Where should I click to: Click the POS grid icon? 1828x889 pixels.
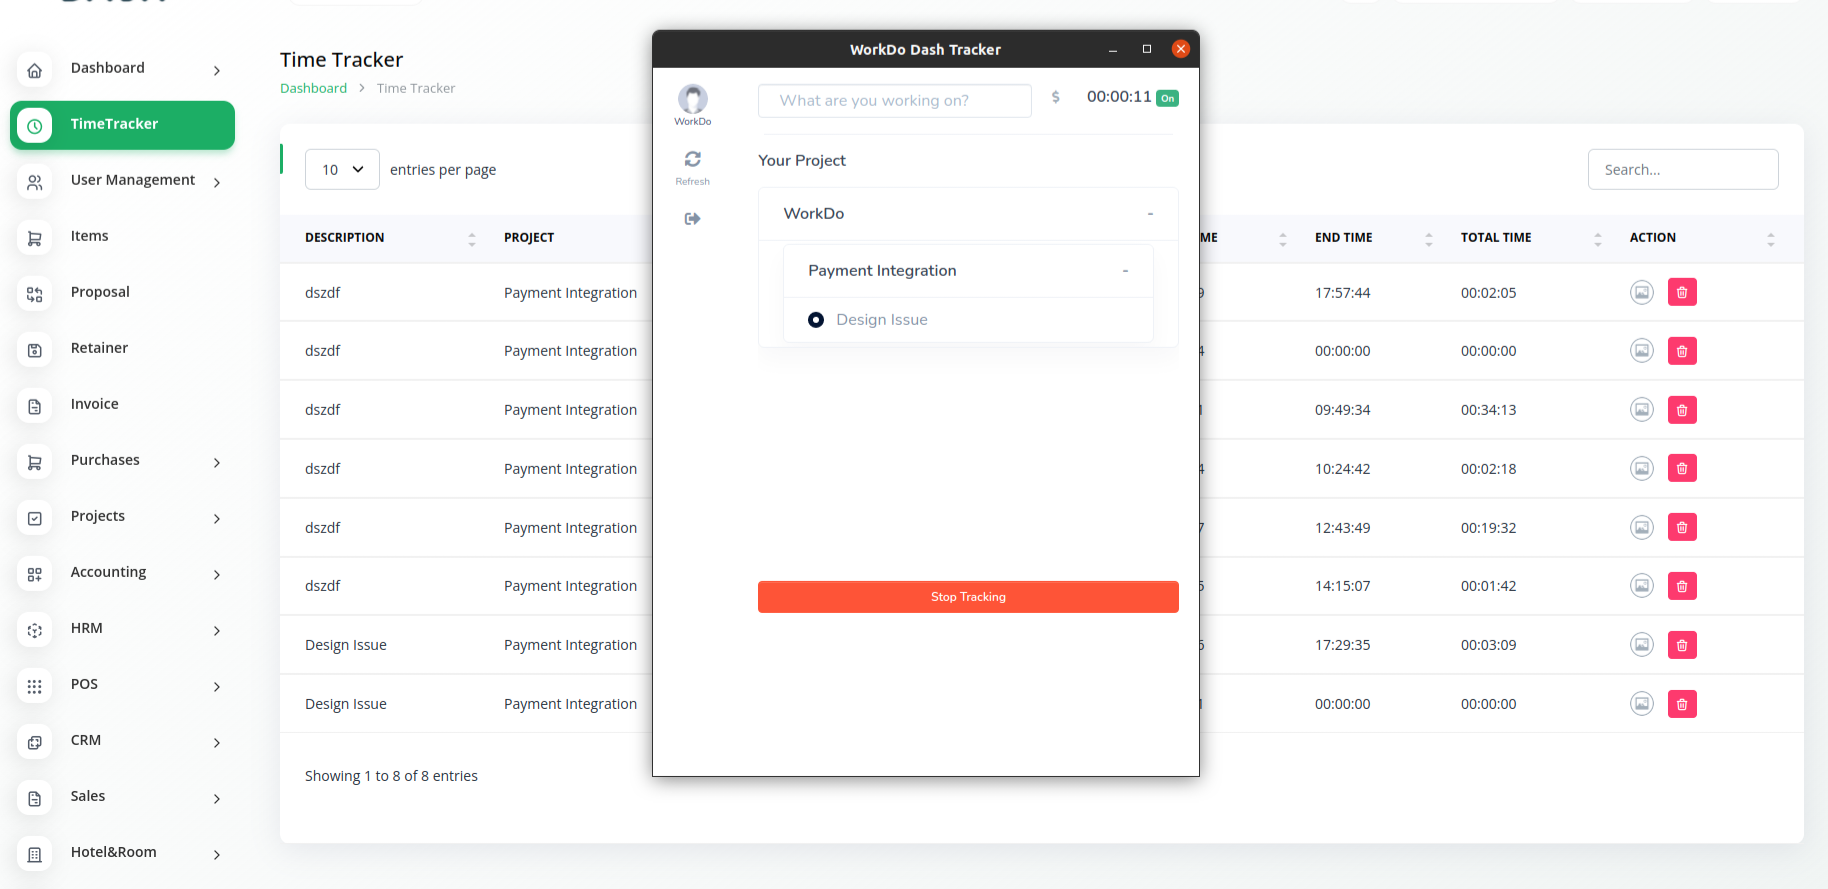pyautogui.click(x=35, y=686)
